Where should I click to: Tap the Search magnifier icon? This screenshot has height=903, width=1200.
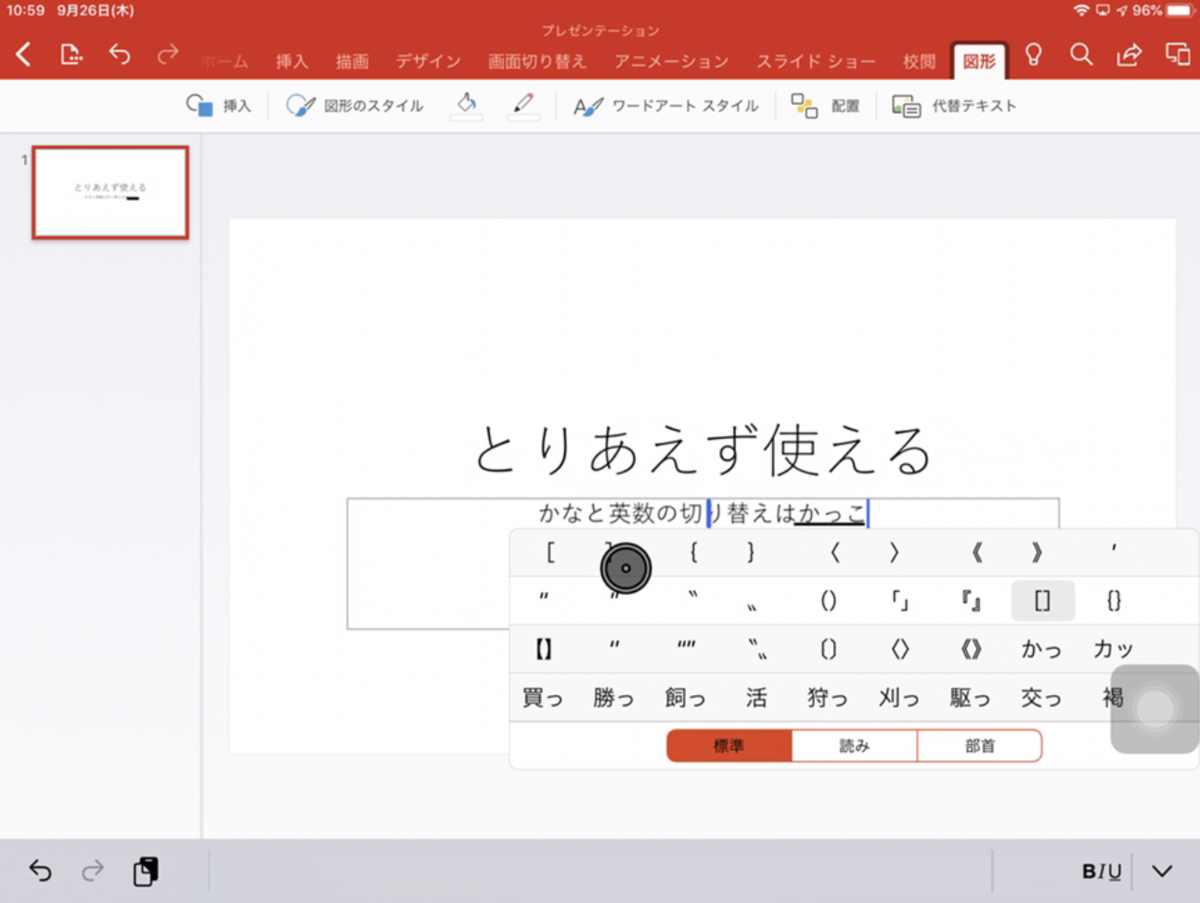click(x=1081, y=56)
